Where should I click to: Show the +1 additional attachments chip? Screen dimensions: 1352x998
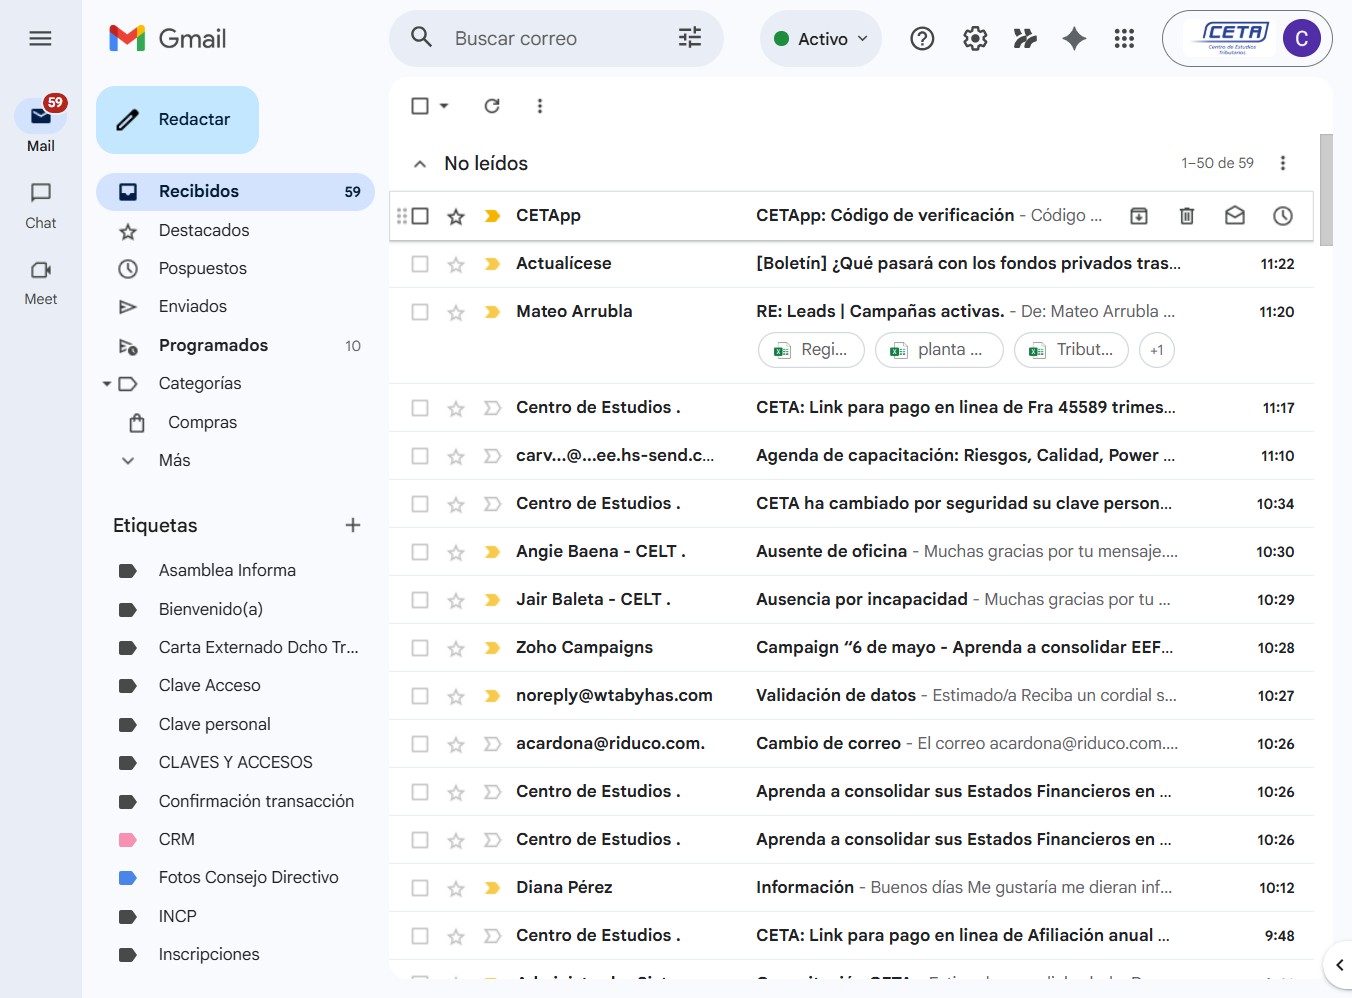click(x=1157, y=350)
